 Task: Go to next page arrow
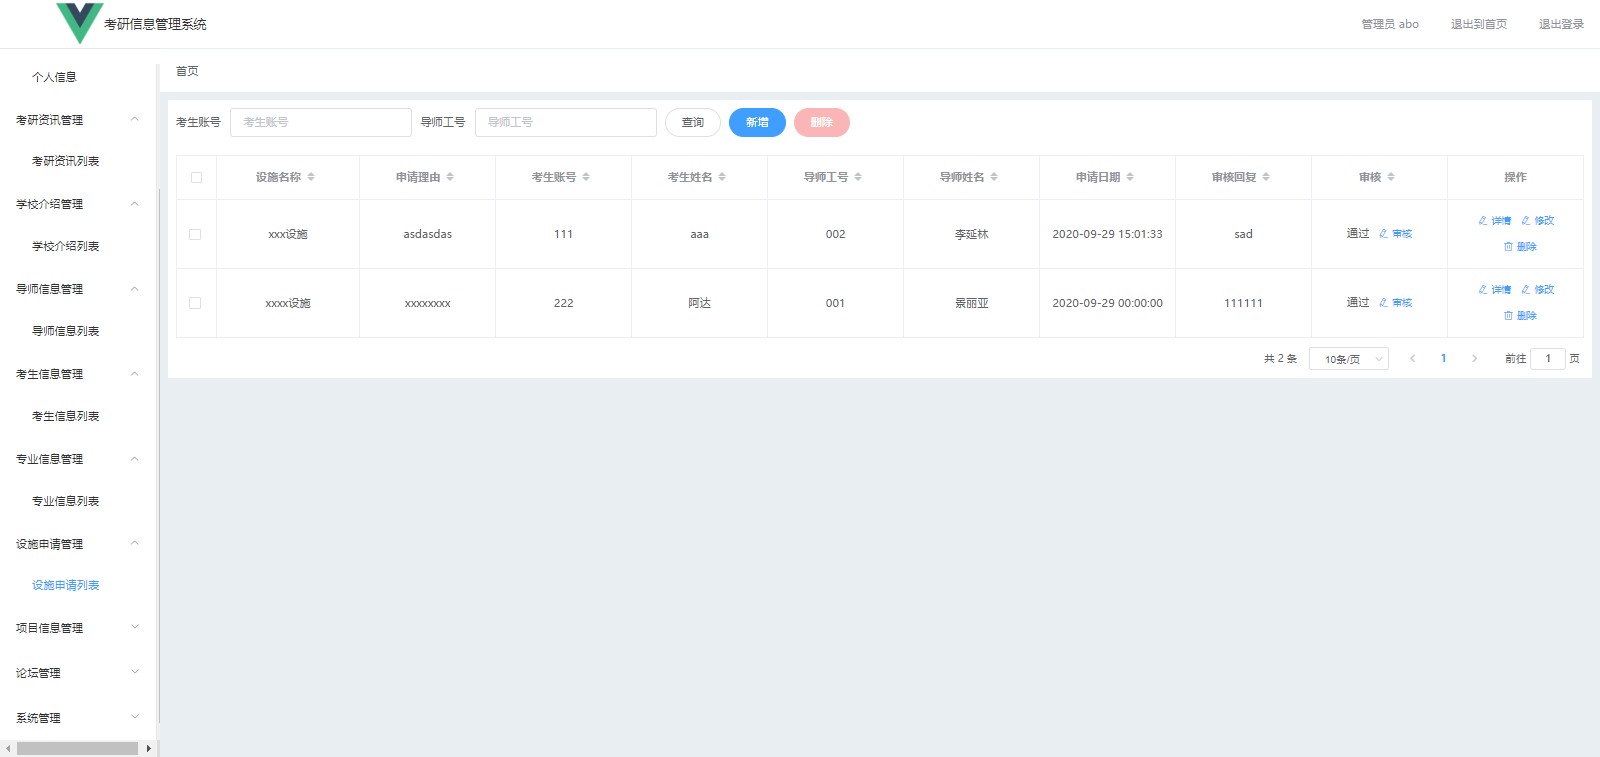(1474, 359)
